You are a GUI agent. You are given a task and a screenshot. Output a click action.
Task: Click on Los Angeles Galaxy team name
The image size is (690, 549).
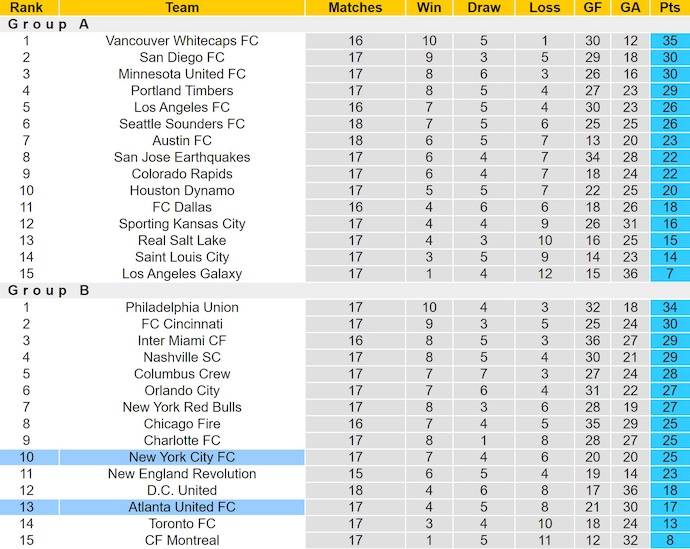[x=181, y=274]
